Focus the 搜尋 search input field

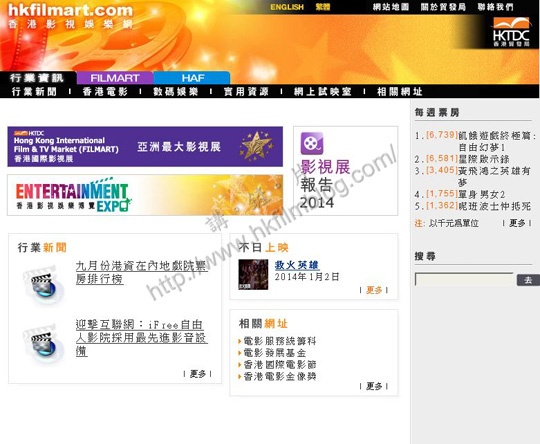click(464, 279)
